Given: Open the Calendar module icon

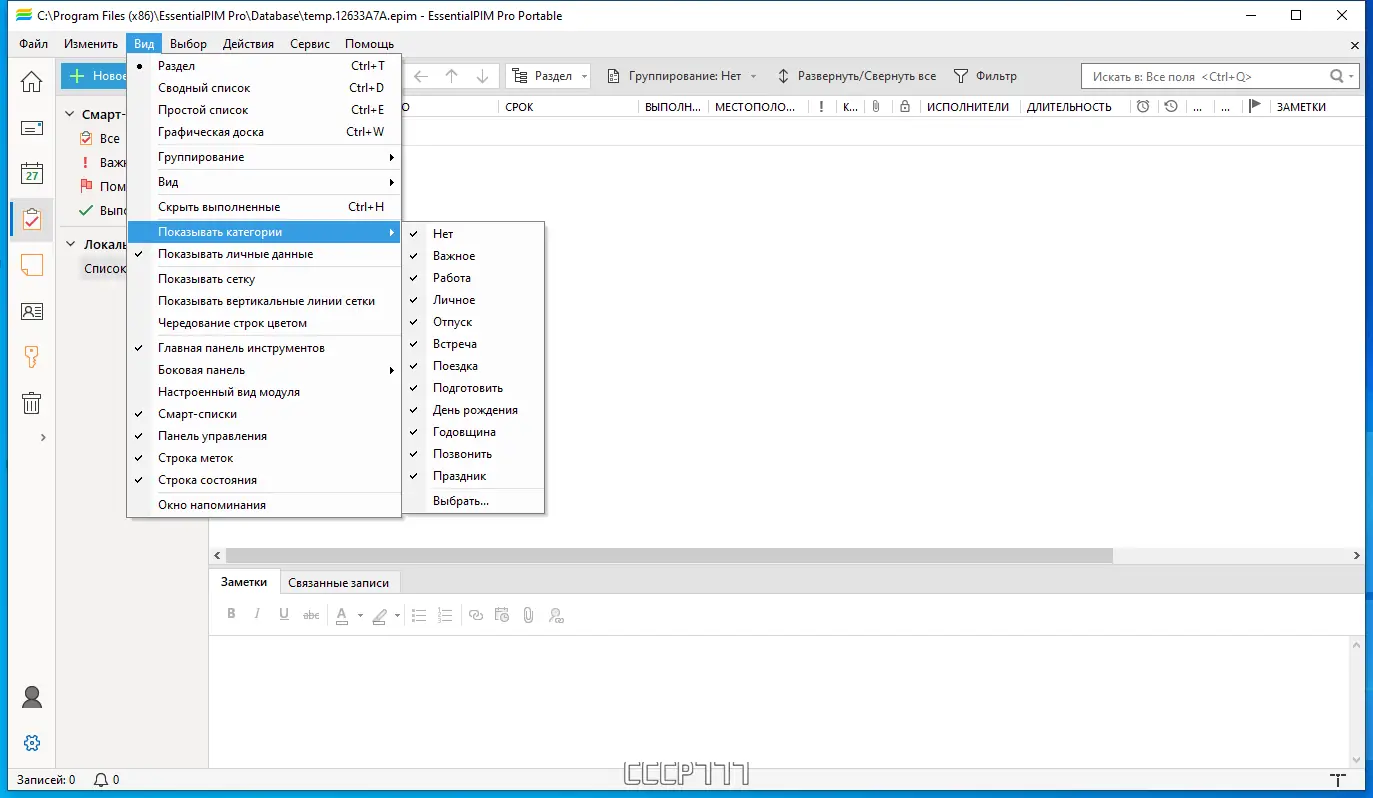Looking at the screenshot, I should (32, 174).
